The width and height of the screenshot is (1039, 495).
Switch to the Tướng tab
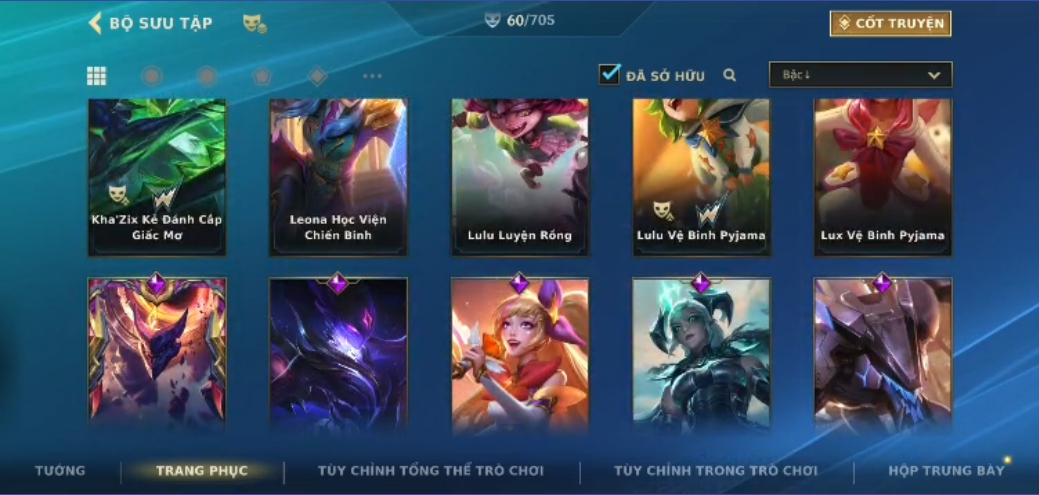point(60,470)
